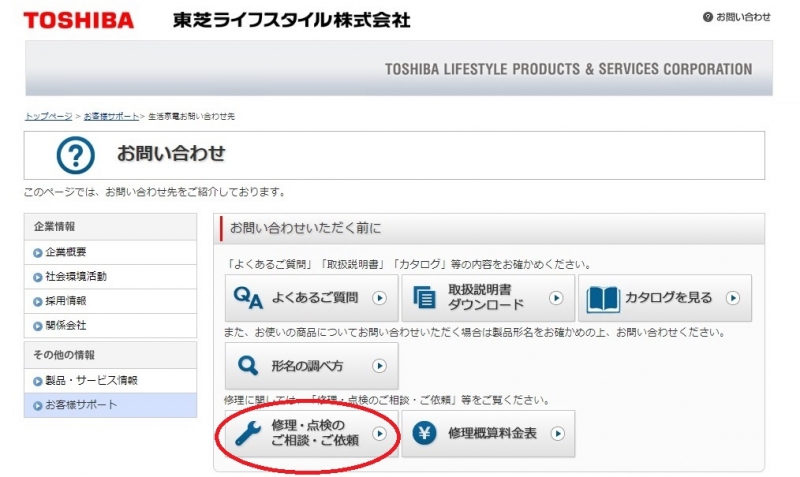Click bullet icon next to 関係会社

pyautogui.click(x=37, y=327)
